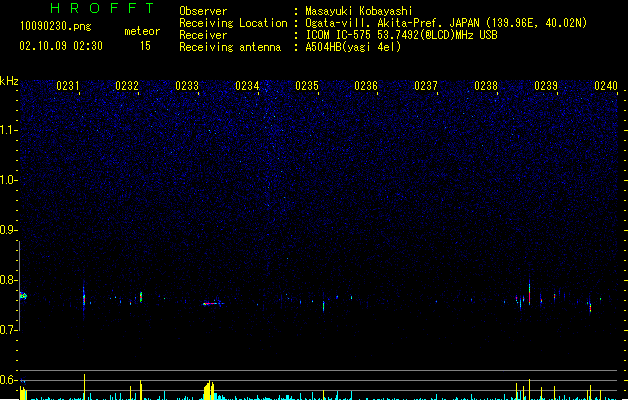This screenshot has height=400, width=629.
Task: Click time marker 0231
Action: pyautogui.click(x=68, y=86)
